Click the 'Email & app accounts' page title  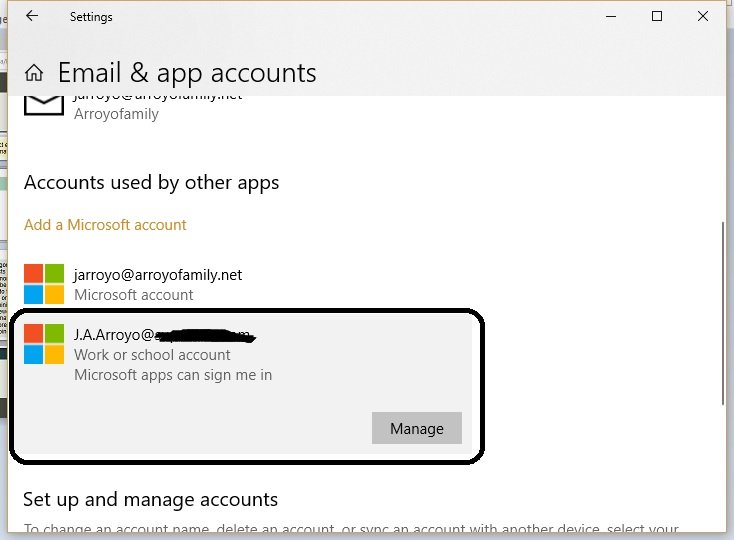(187, 73)
